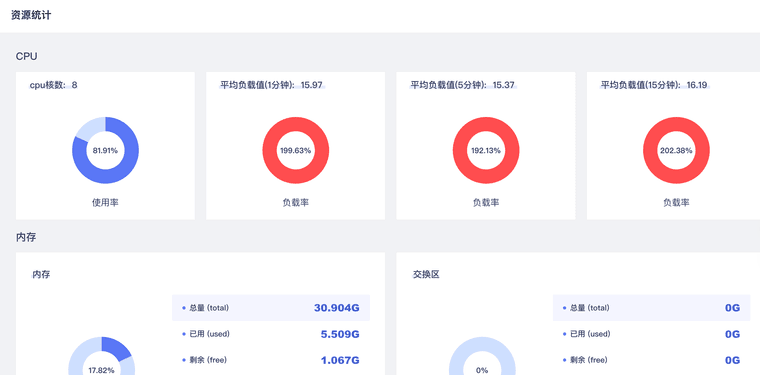
Task: Click the 1.067G memory free value
Action: pyautogui.click(x=340, y=360)
